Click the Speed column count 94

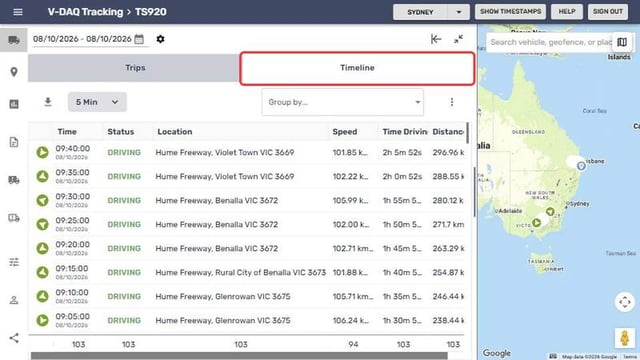coord(353,344)
